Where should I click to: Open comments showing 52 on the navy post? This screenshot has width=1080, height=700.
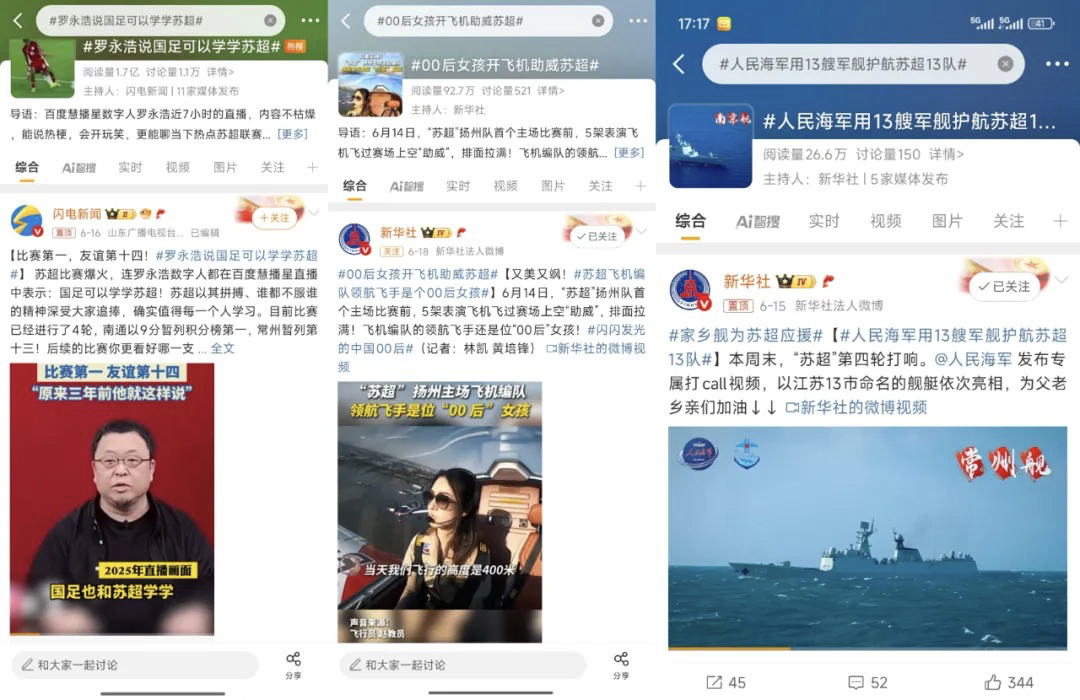pos(867,682)
